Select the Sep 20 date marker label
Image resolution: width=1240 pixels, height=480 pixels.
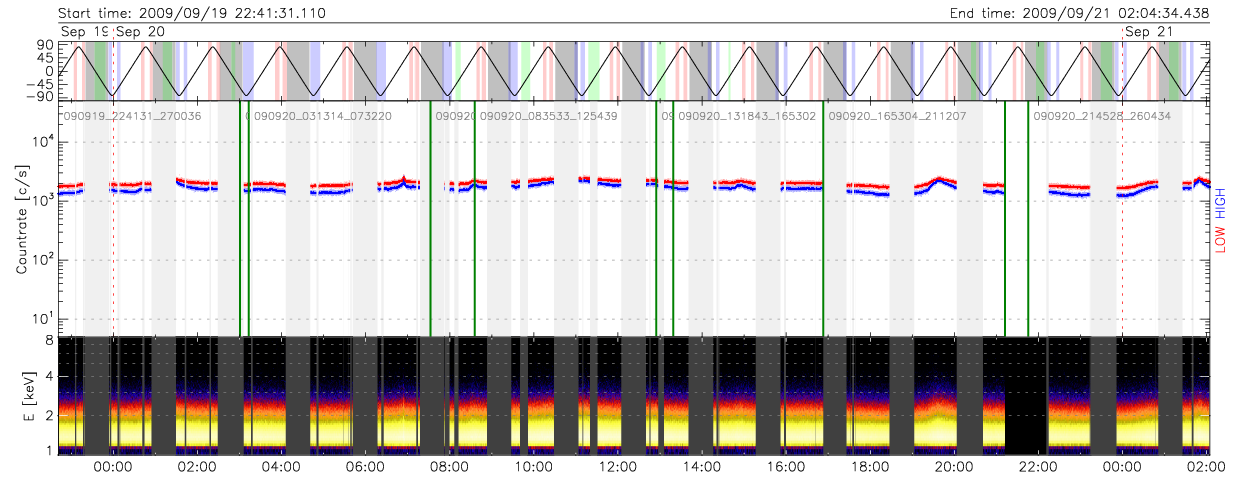[141, 32]
